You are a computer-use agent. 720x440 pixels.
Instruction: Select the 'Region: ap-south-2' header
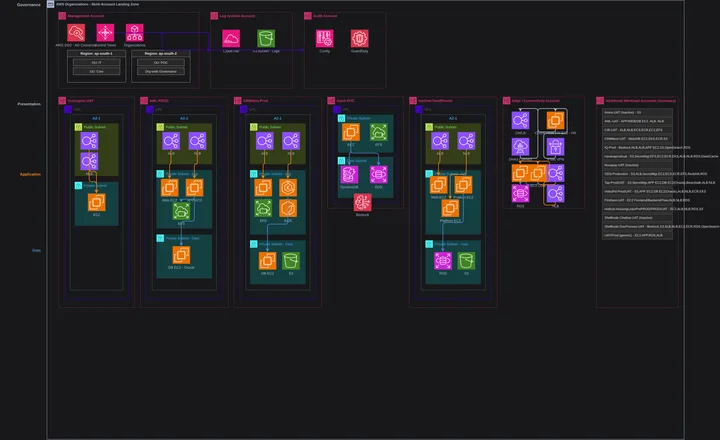[x=161, y=54]
